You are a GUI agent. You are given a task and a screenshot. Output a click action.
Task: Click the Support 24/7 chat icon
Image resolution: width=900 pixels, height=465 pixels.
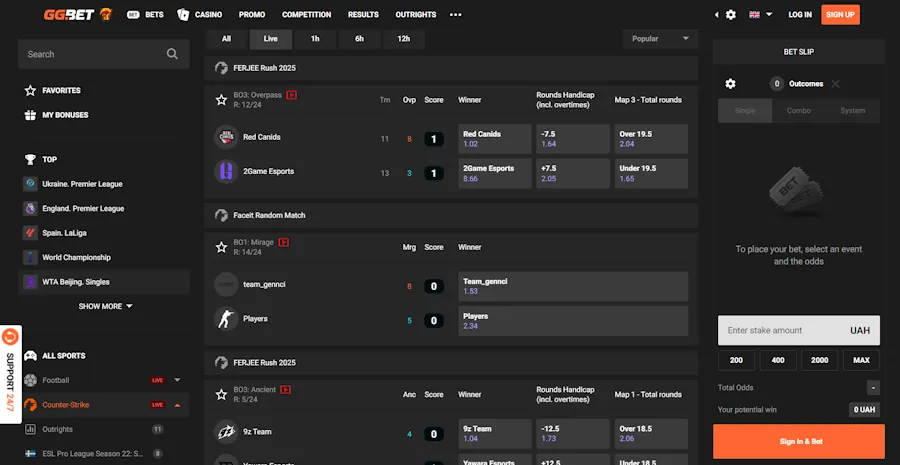coord(11,339)
